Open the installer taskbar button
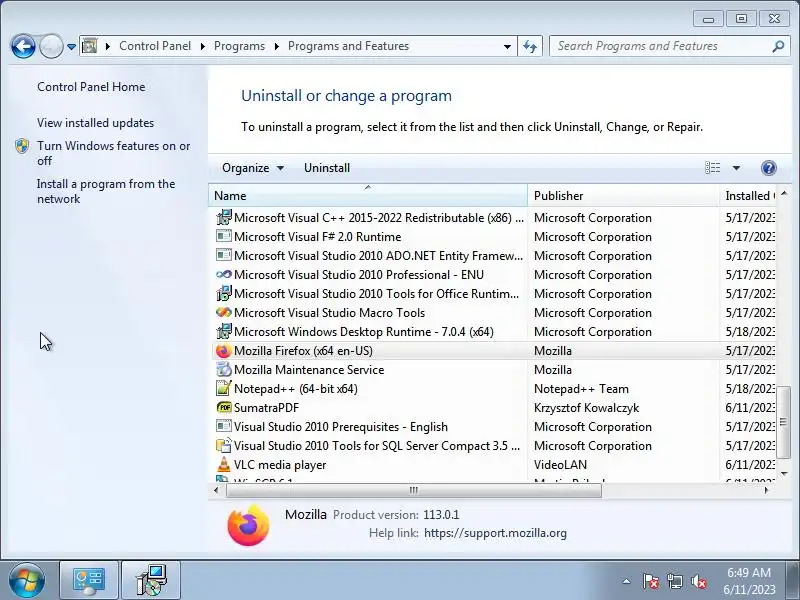Image resolution: width=800 pixels, height=600 pixels. [151, 580]
